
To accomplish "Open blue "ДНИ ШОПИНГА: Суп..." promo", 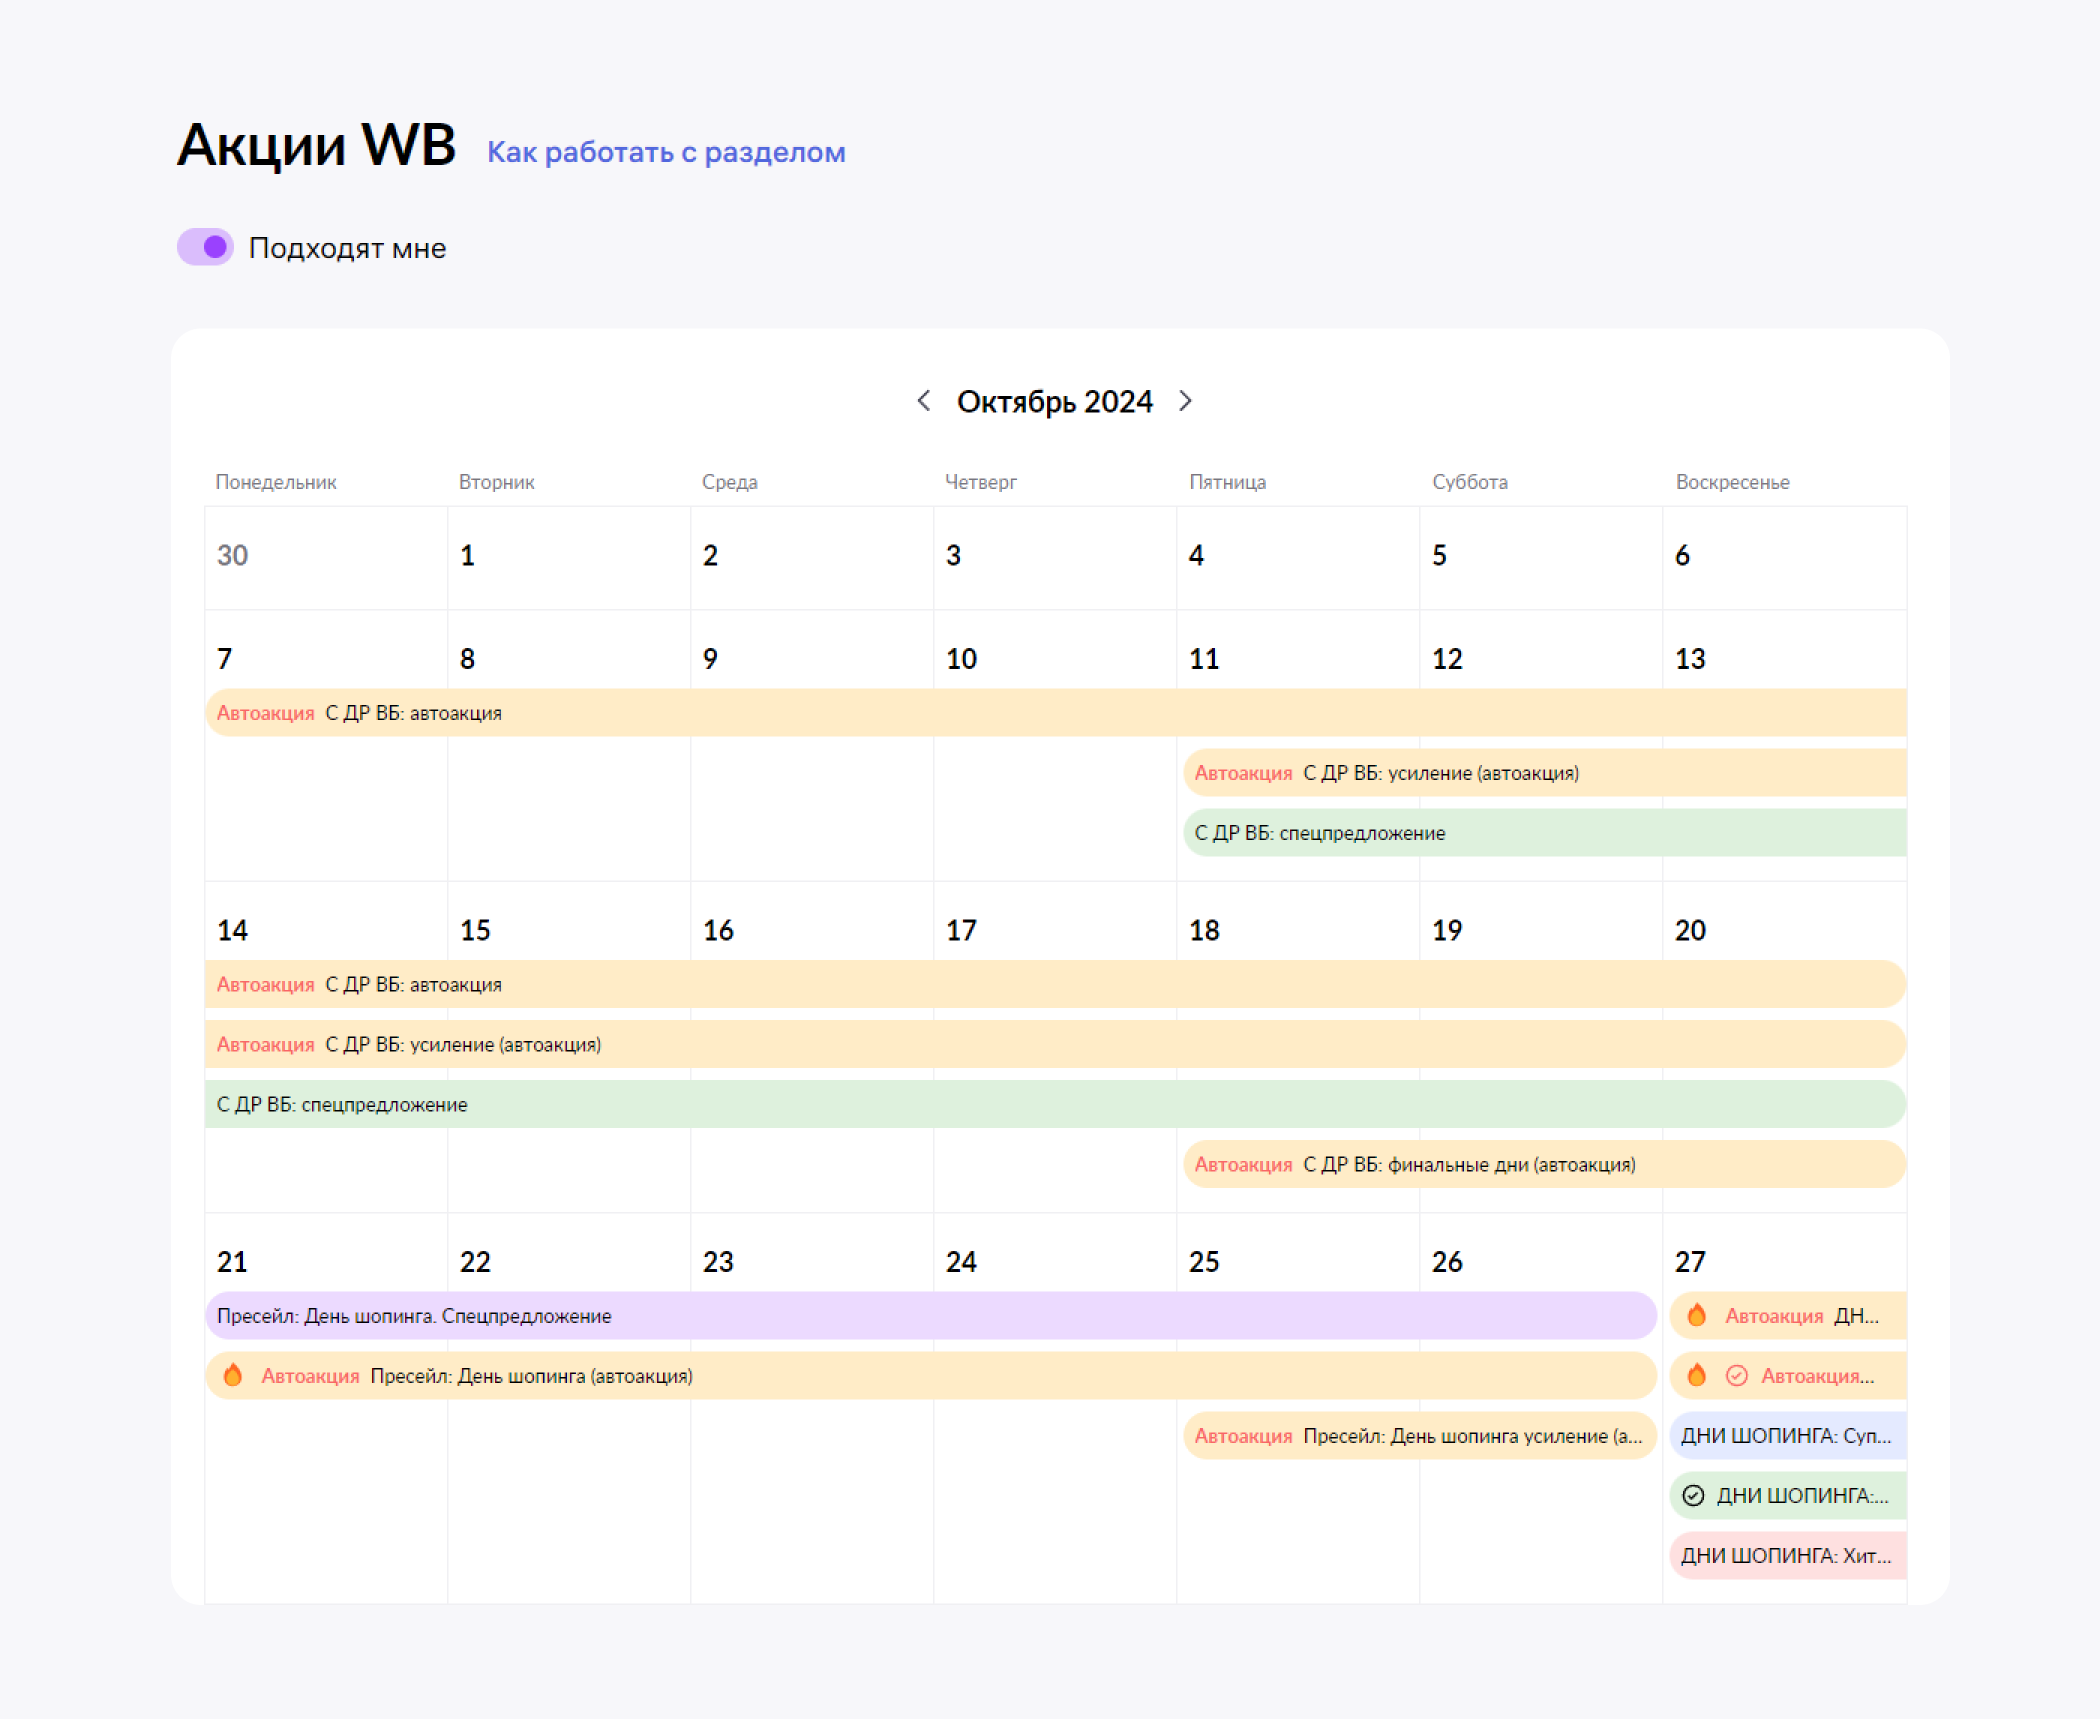I will (1788, 1436).
